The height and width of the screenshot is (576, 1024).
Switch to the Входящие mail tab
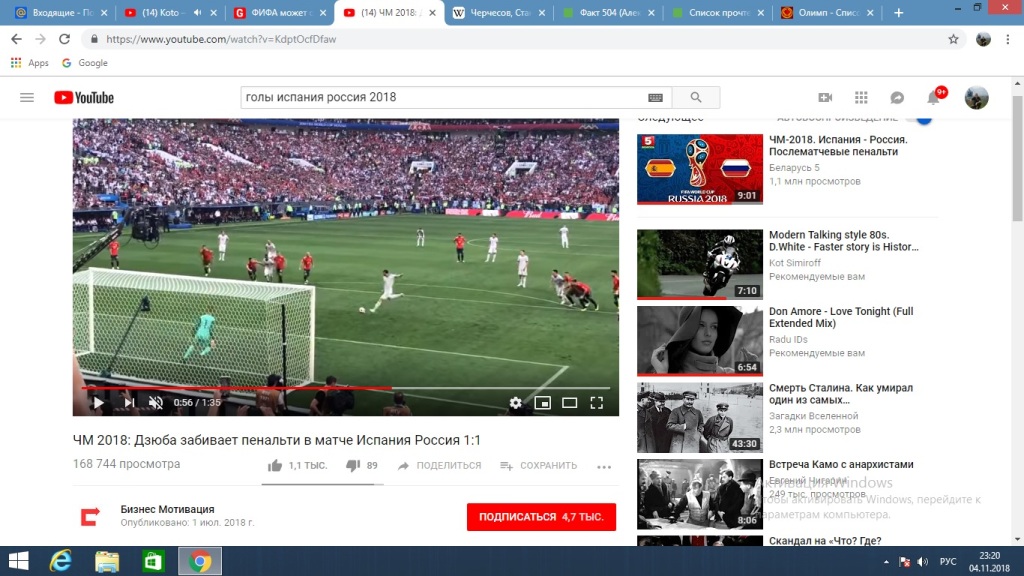coord(62,13)
